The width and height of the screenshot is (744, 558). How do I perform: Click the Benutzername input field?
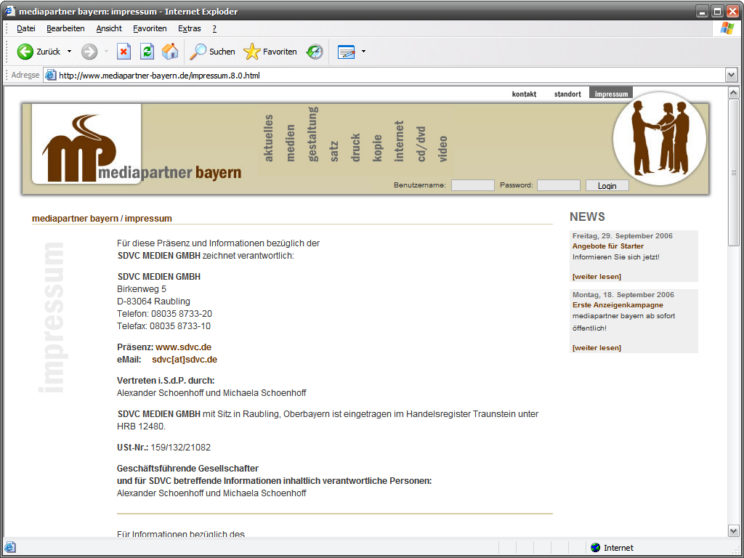[x=473, y=185]
